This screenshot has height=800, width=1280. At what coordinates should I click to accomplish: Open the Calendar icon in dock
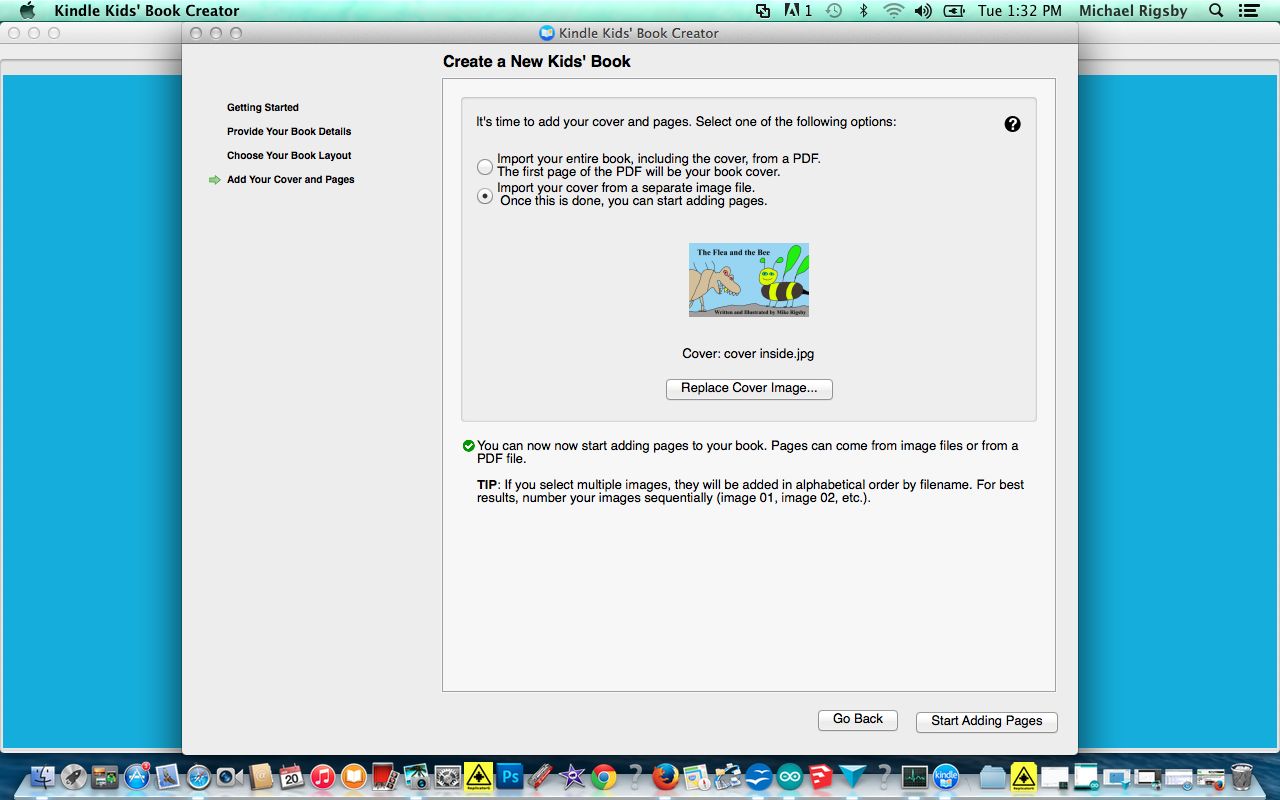point(291,776)
